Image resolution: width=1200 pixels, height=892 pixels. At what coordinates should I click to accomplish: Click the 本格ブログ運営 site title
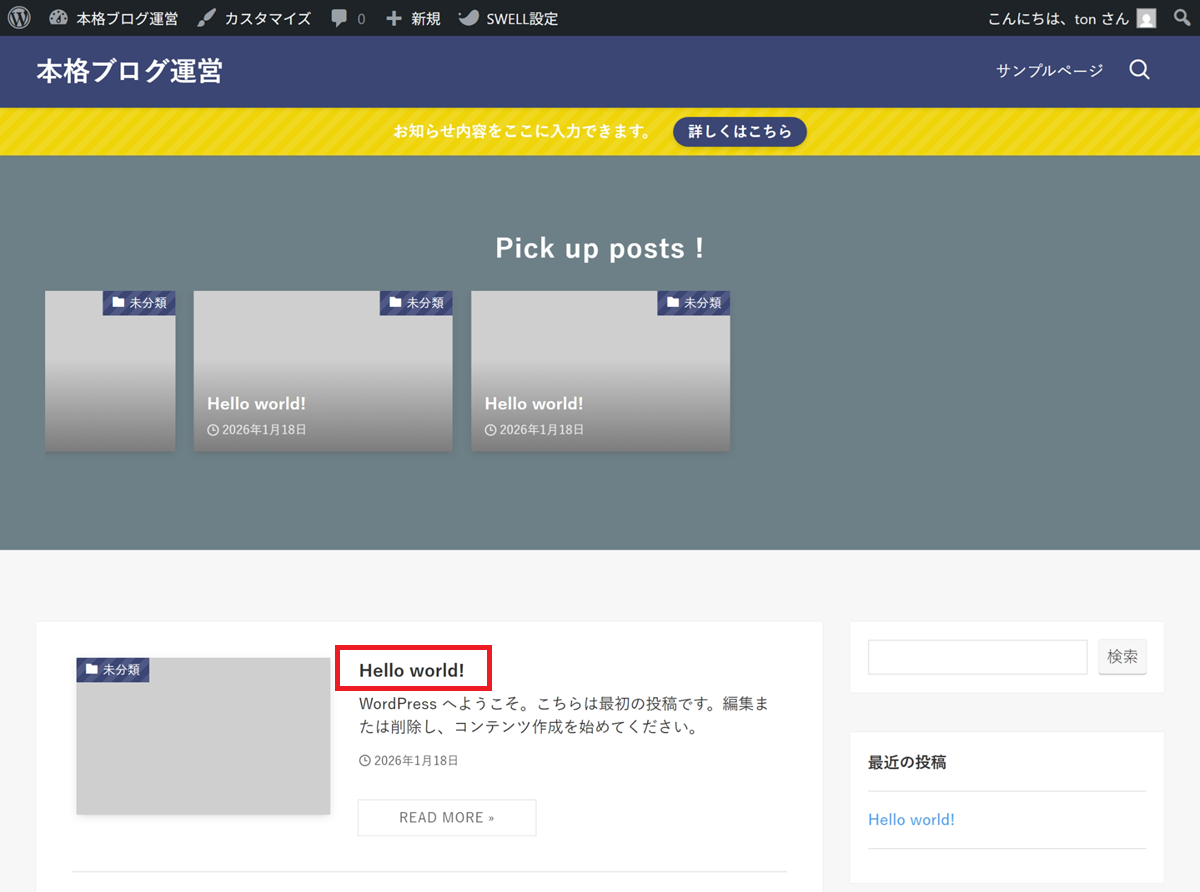pyautogui.click(x=129, y=71)
